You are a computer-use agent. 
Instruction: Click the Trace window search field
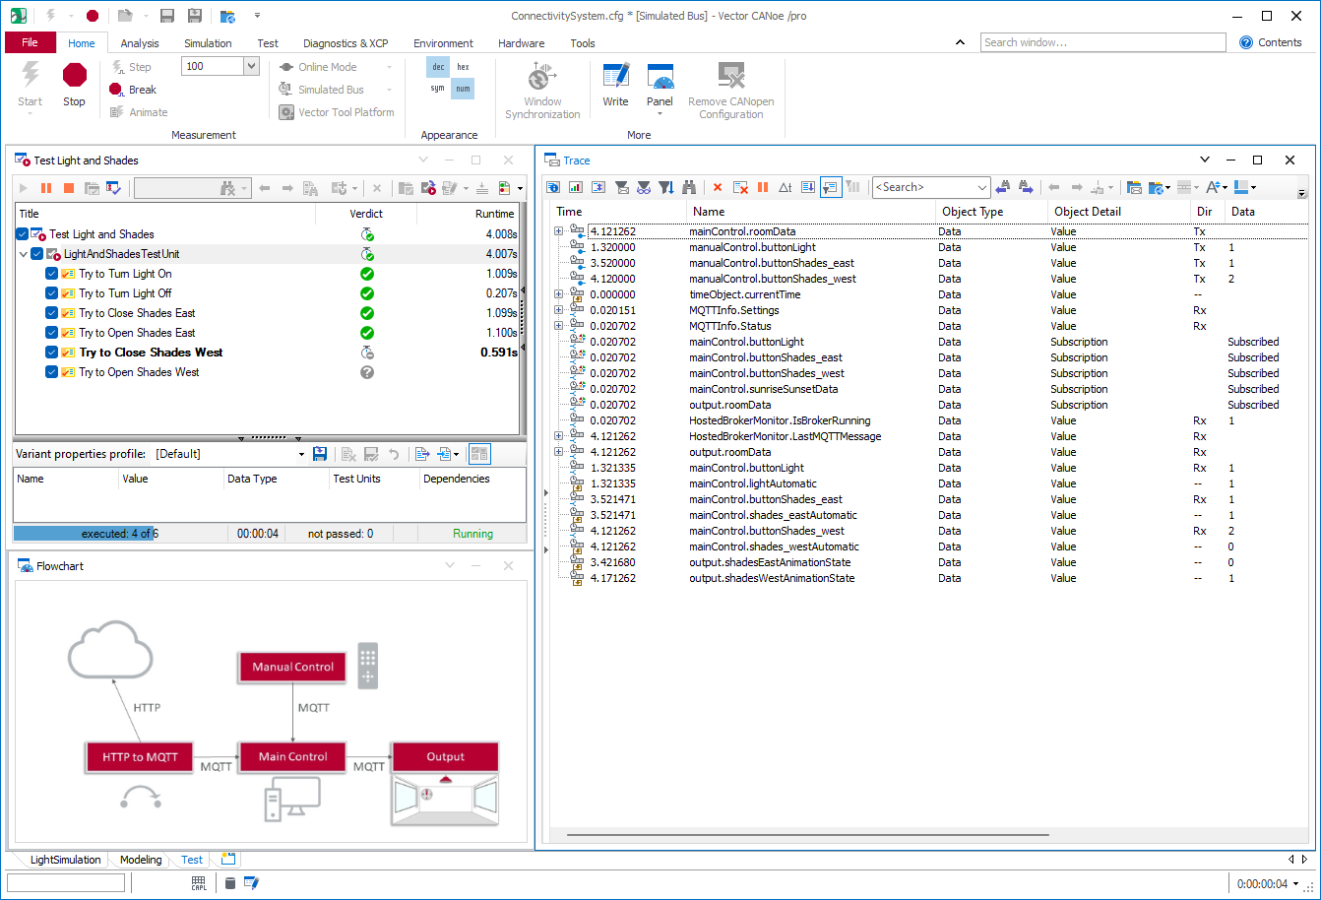coord(923,187)
